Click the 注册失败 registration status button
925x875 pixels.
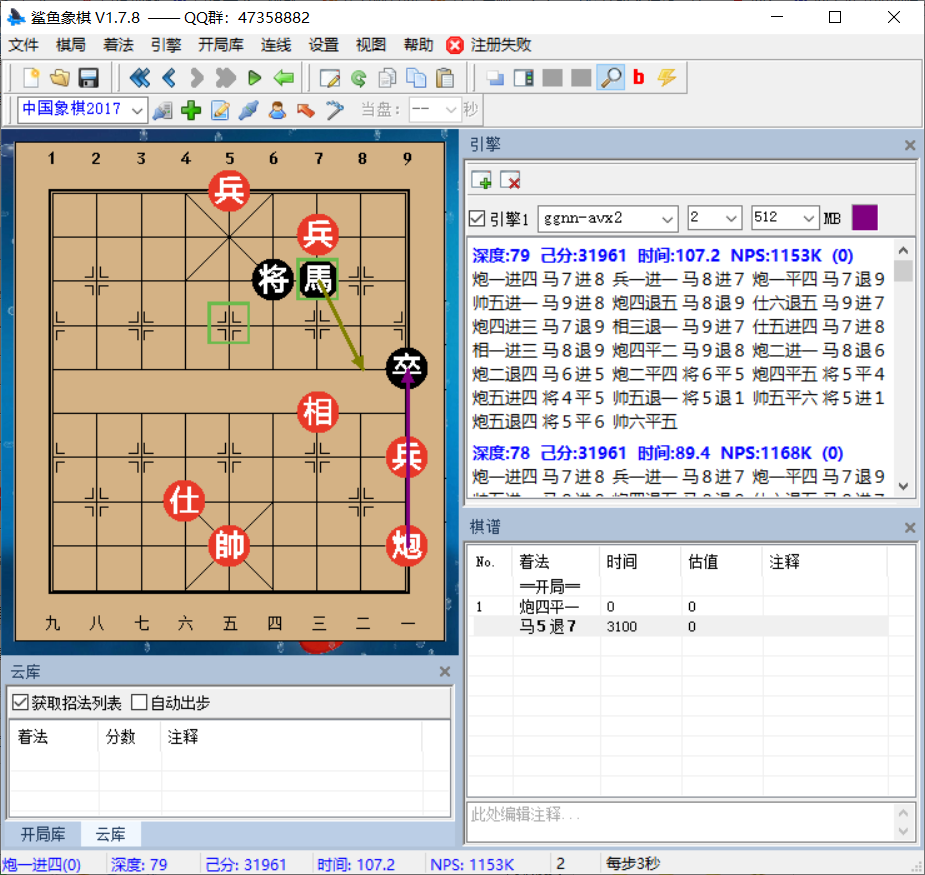point(489,45)
